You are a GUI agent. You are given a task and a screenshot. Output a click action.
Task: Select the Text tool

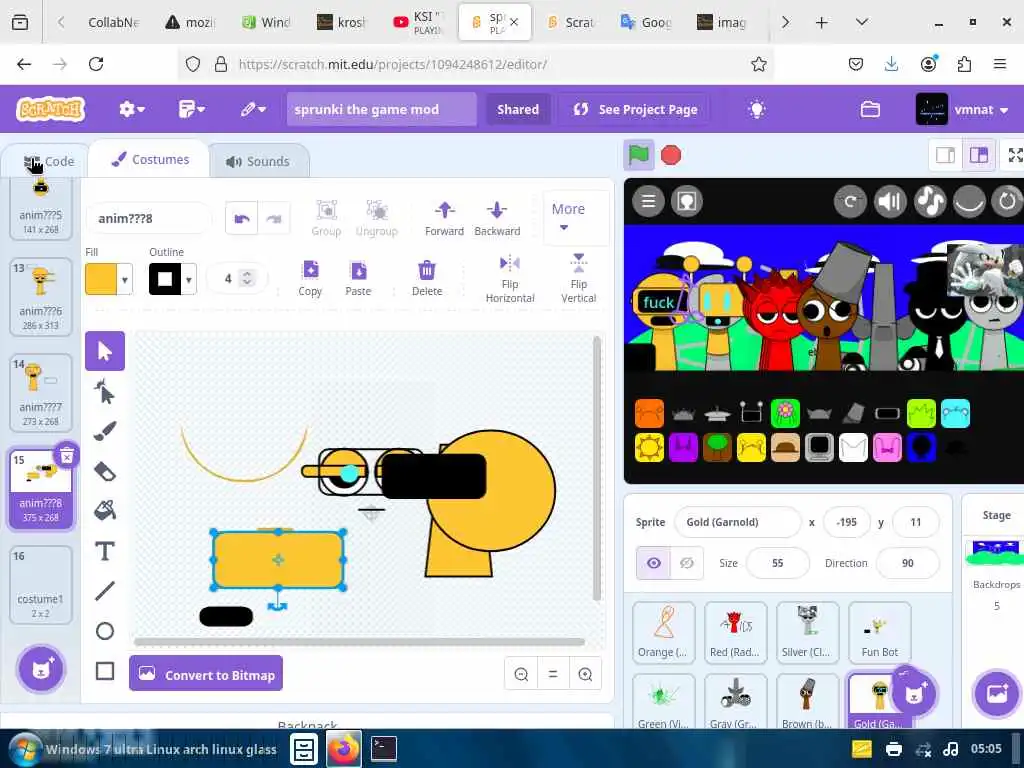pos(104,551)
